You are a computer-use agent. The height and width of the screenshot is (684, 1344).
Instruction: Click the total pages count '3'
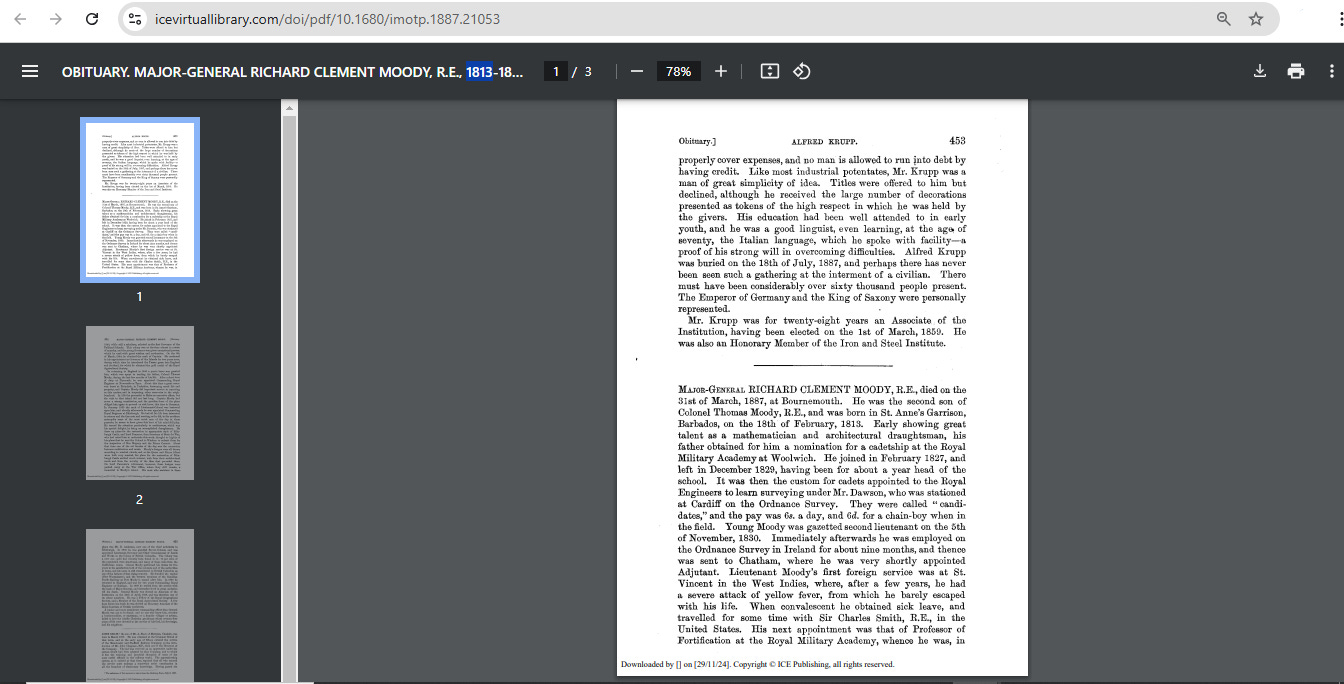tap(588, 72)
